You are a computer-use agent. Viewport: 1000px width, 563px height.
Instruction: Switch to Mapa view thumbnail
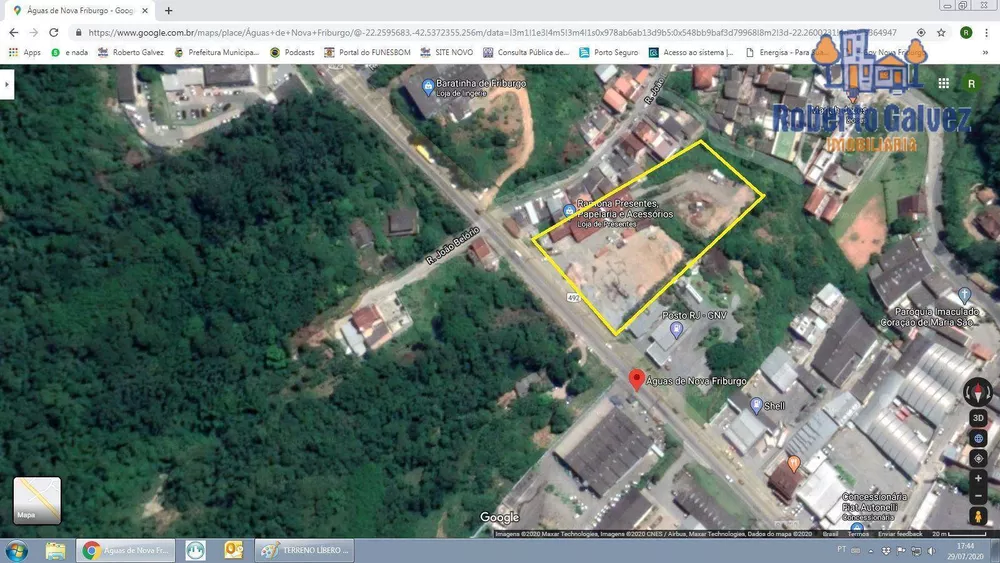tap(38, 501)
